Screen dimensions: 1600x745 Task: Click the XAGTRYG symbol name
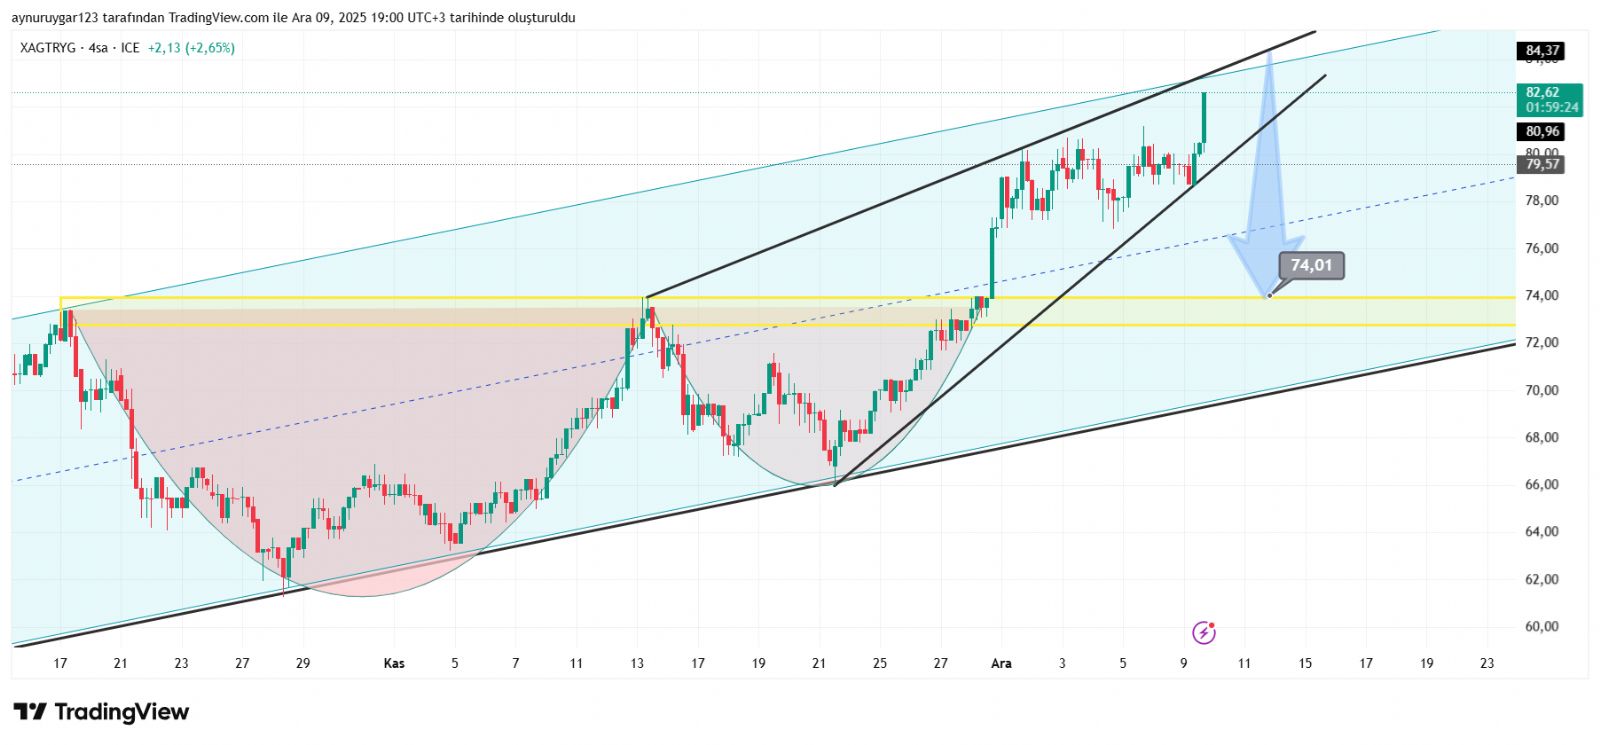[47, 48]
